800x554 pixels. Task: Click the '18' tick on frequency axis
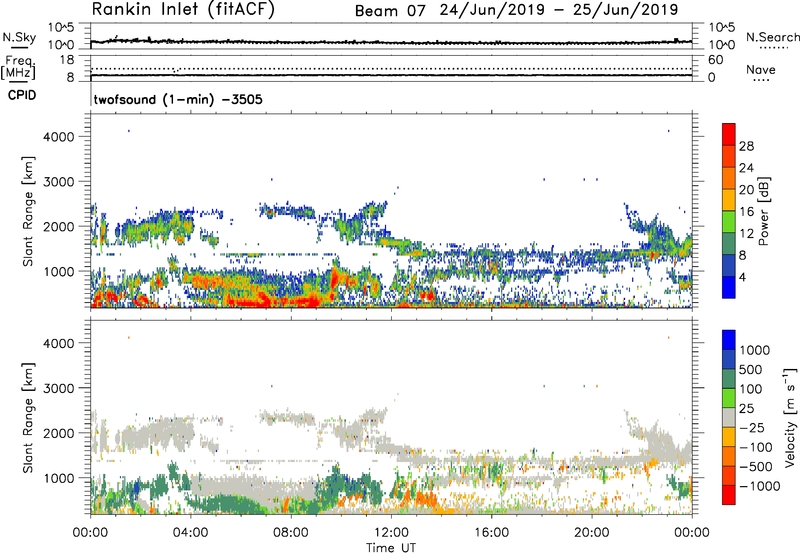66,60
